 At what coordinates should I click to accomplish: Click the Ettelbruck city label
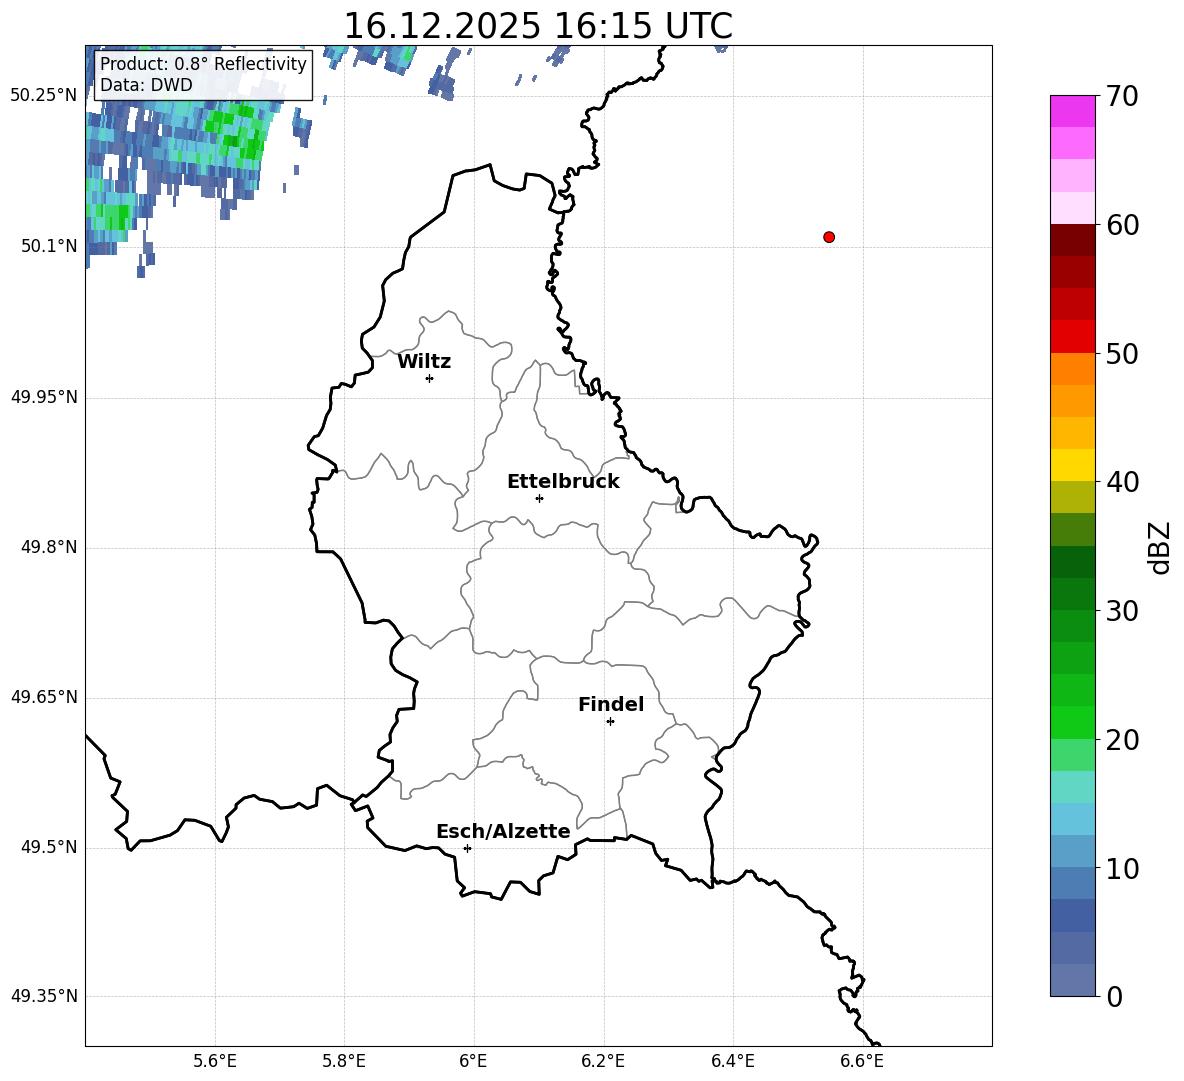(x=563, y=482)
